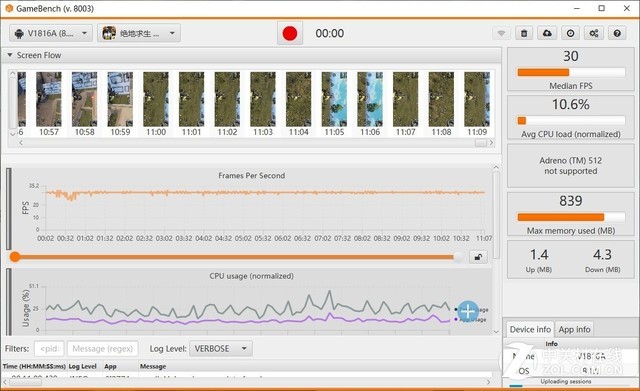Click the timeline slider end handle

pyautogui.click(x=459, y=257)
